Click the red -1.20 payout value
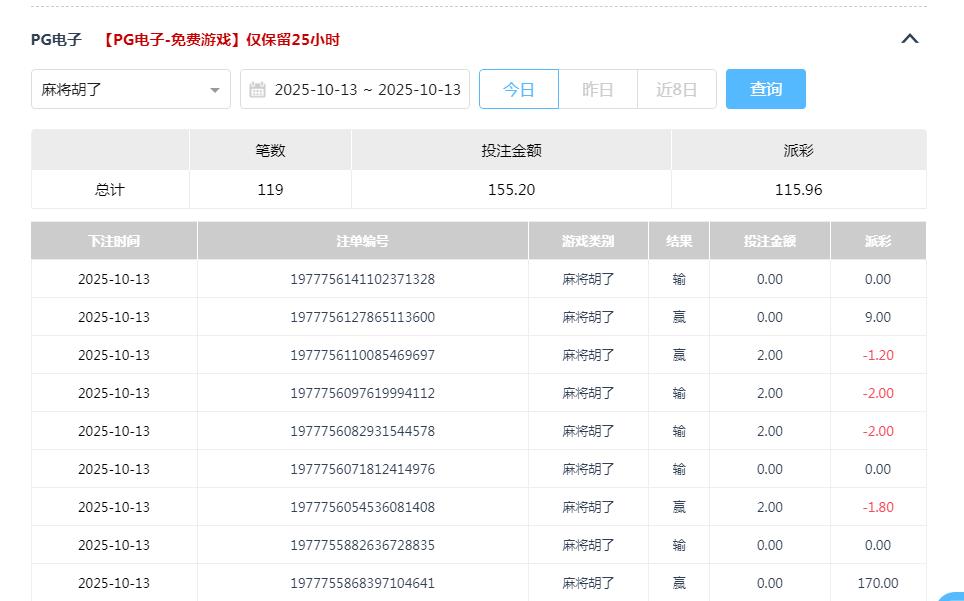Image resolution: width=964 pixels, height=601 pixels. tap(877, 355)
